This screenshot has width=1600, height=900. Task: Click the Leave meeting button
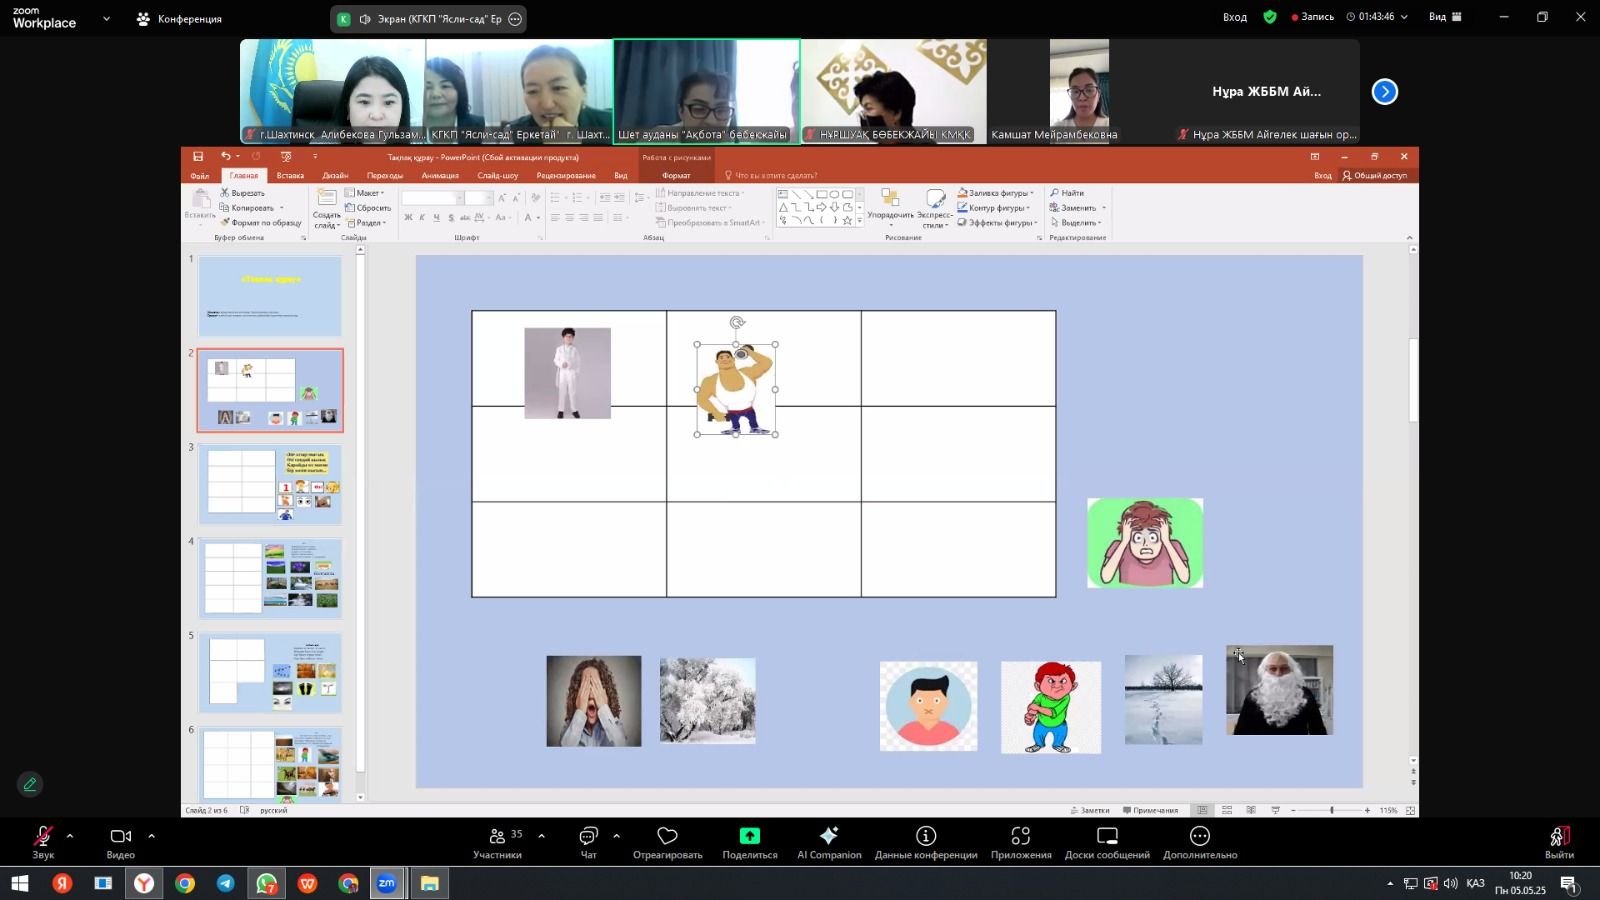(1558, 841)
